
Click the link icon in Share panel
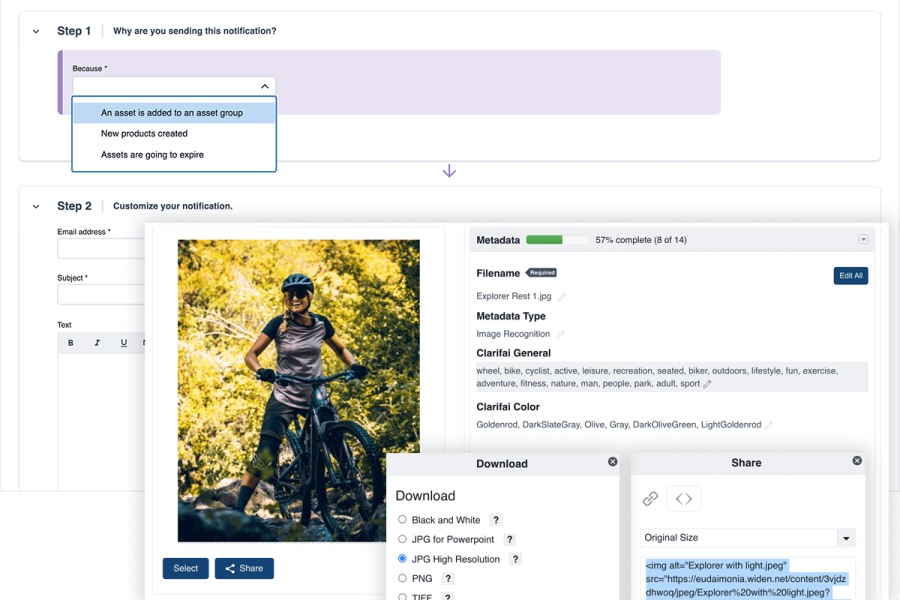[650, 498]
